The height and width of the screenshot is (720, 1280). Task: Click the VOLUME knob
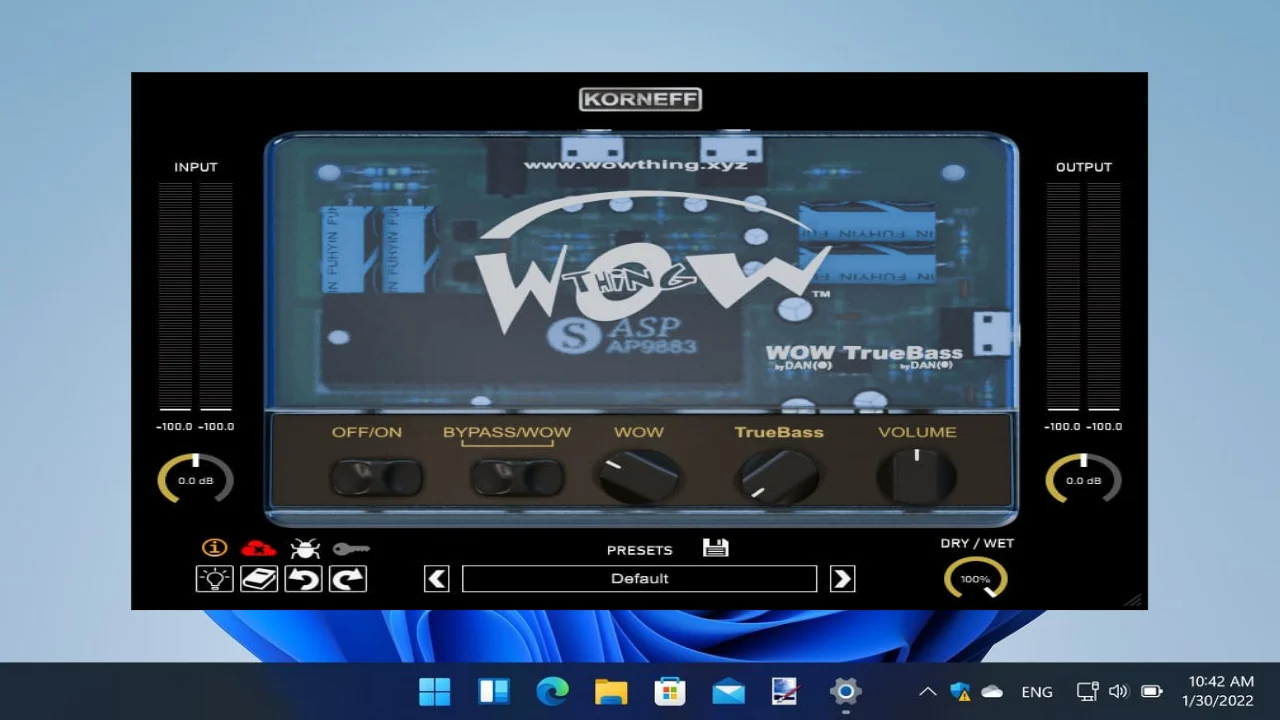pos(917,476)
